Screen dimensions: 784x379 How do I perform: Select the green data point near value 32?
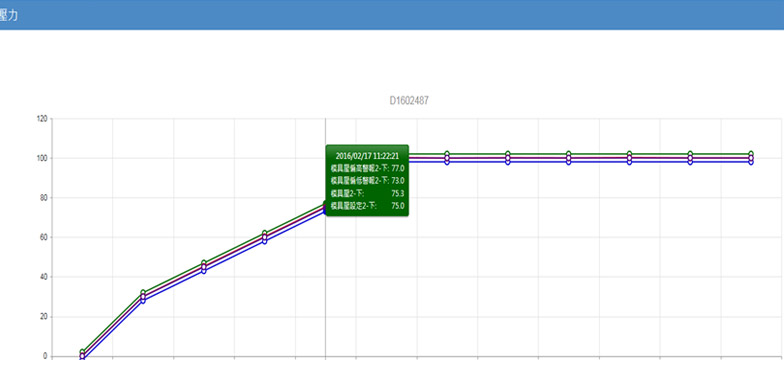[x=143, y=292]
